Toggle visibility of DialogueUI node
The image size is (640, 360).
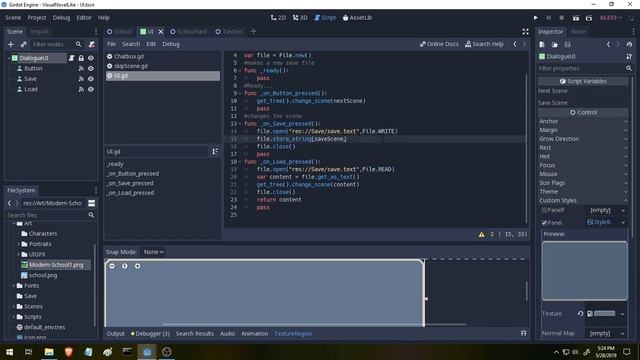[x=91, y=58]
